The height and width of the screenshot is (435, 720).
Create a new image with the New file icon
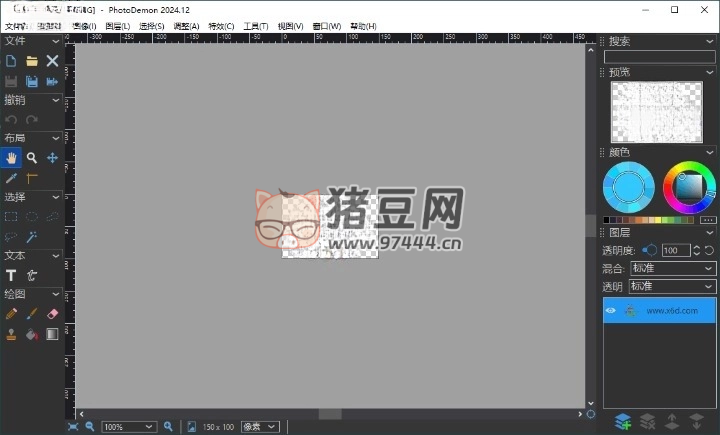point(11,61)
